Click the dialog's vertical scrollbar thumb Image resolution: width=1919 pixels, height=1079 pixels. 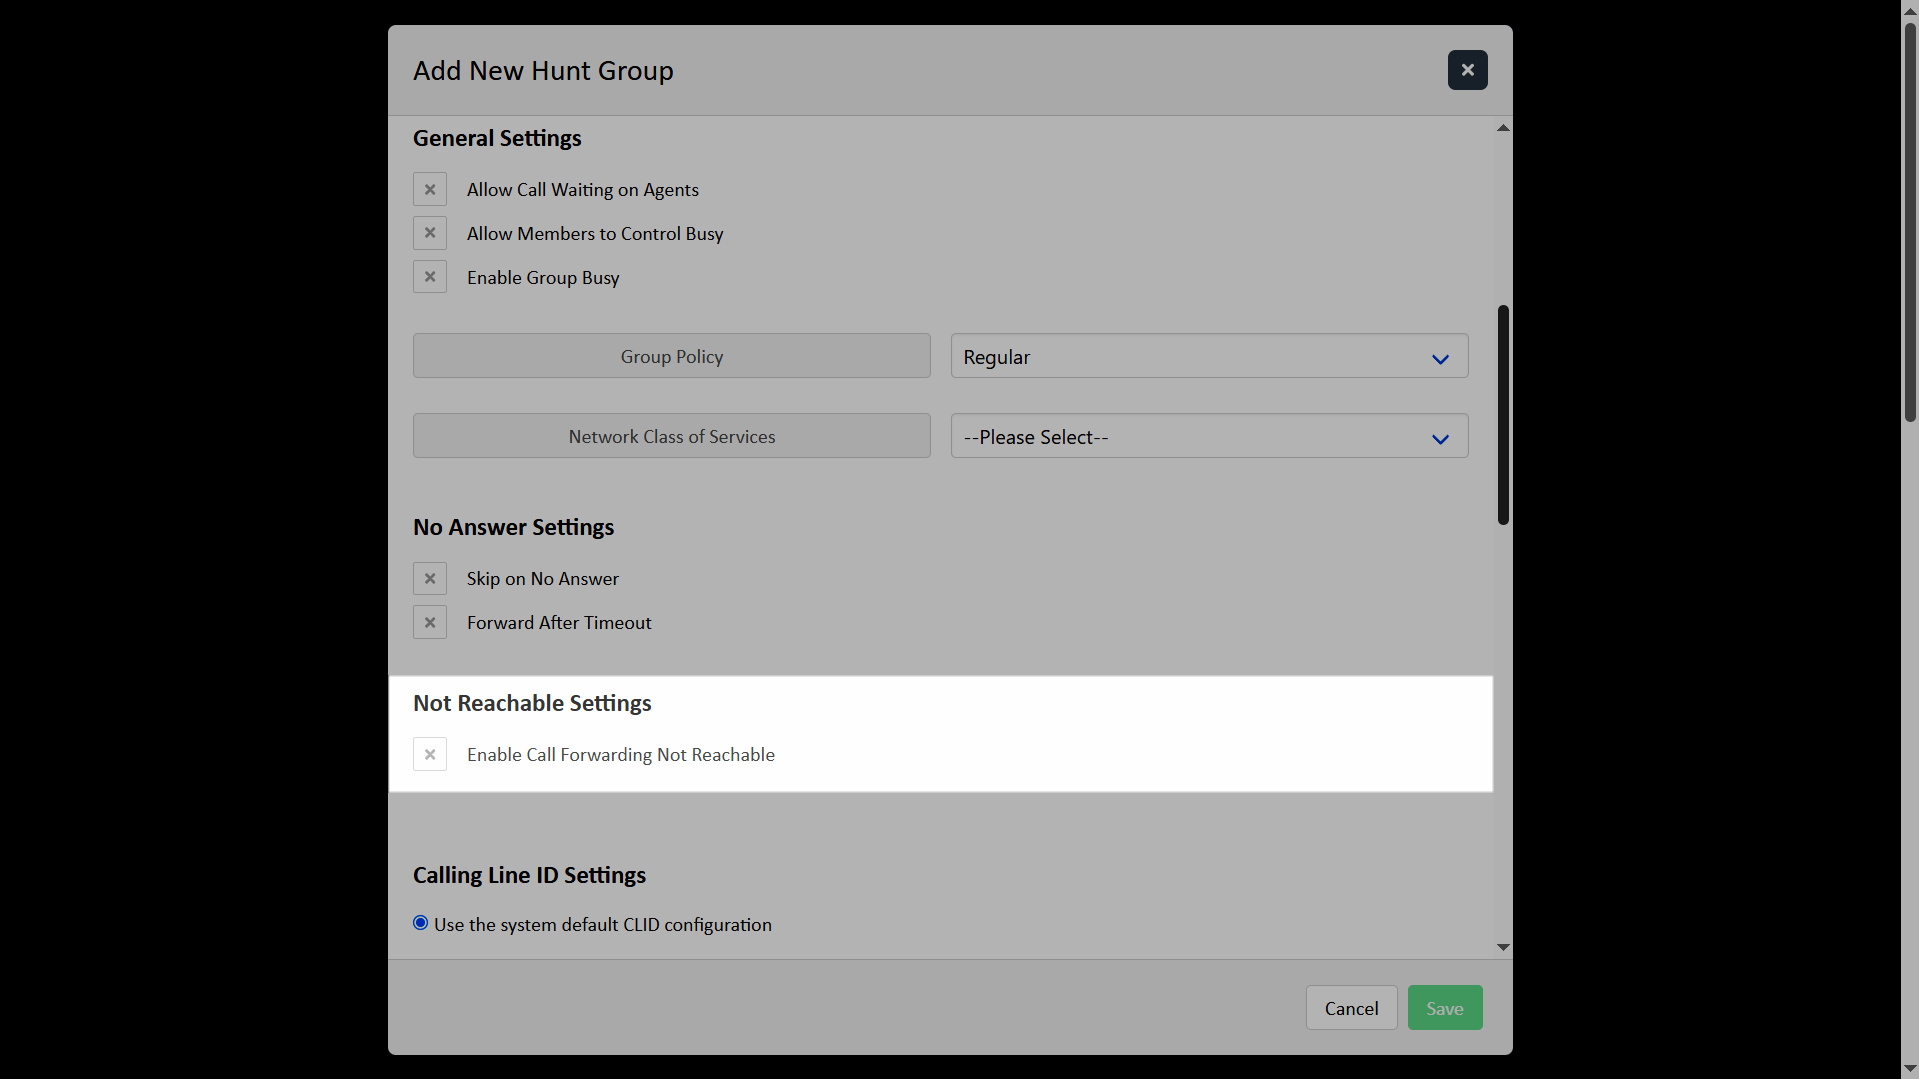(1503, 415)
